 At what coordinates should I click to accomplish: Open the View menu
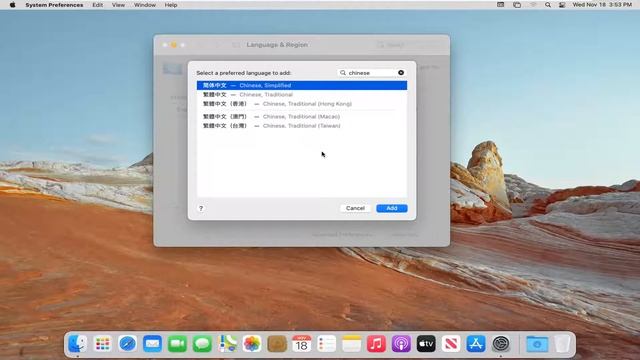[118, 5]
